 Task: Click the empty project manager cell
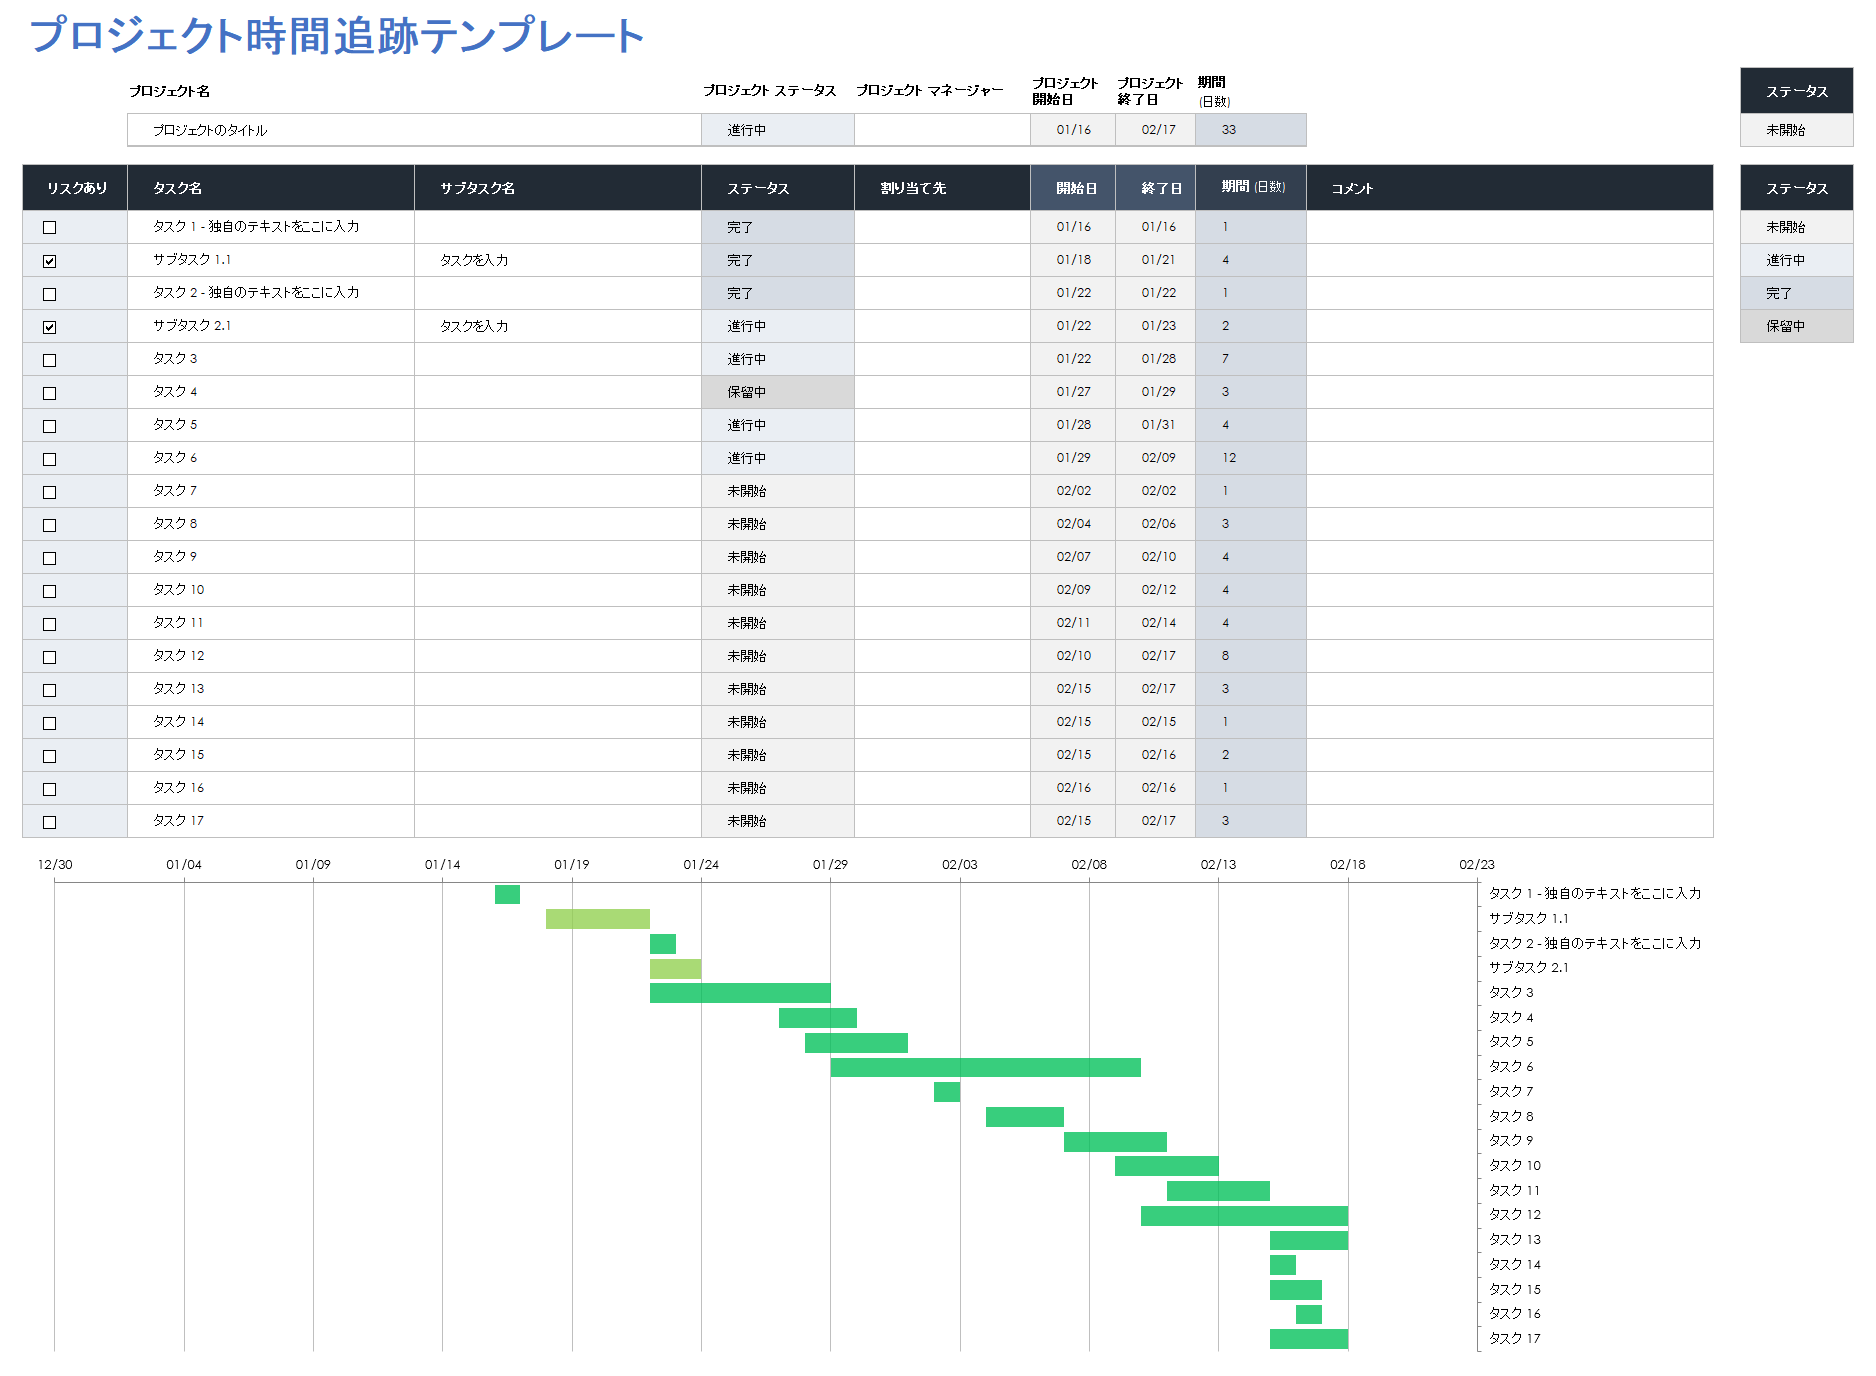942,130
